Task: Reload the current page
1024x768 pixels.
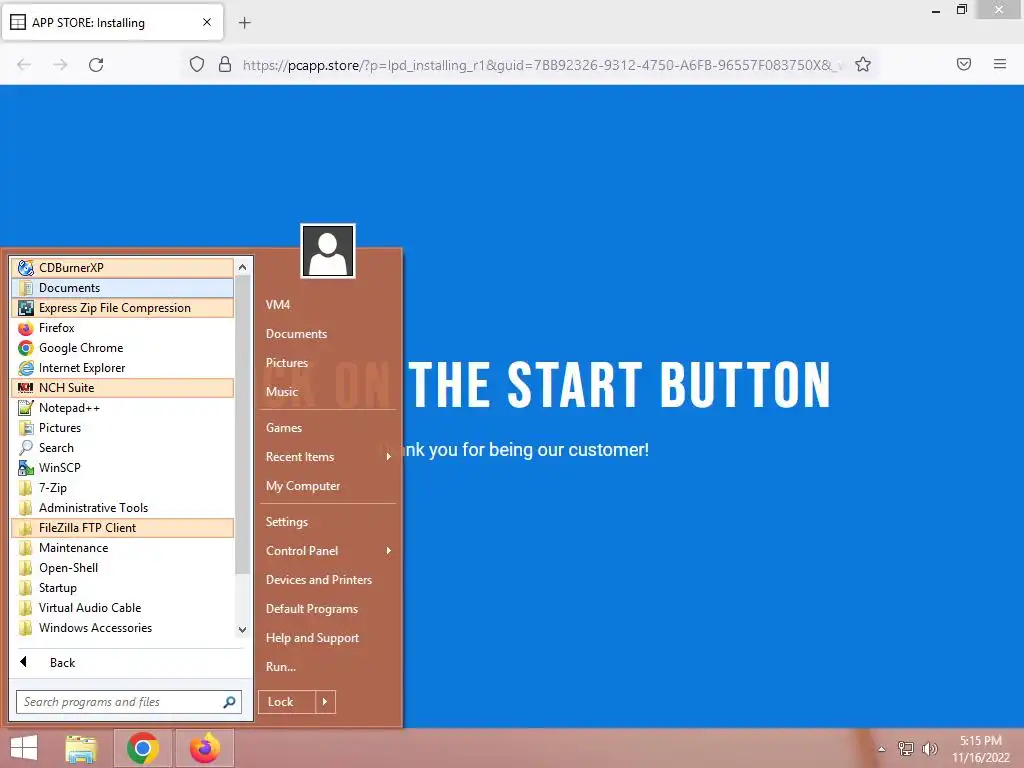Action: coord(96,65)
